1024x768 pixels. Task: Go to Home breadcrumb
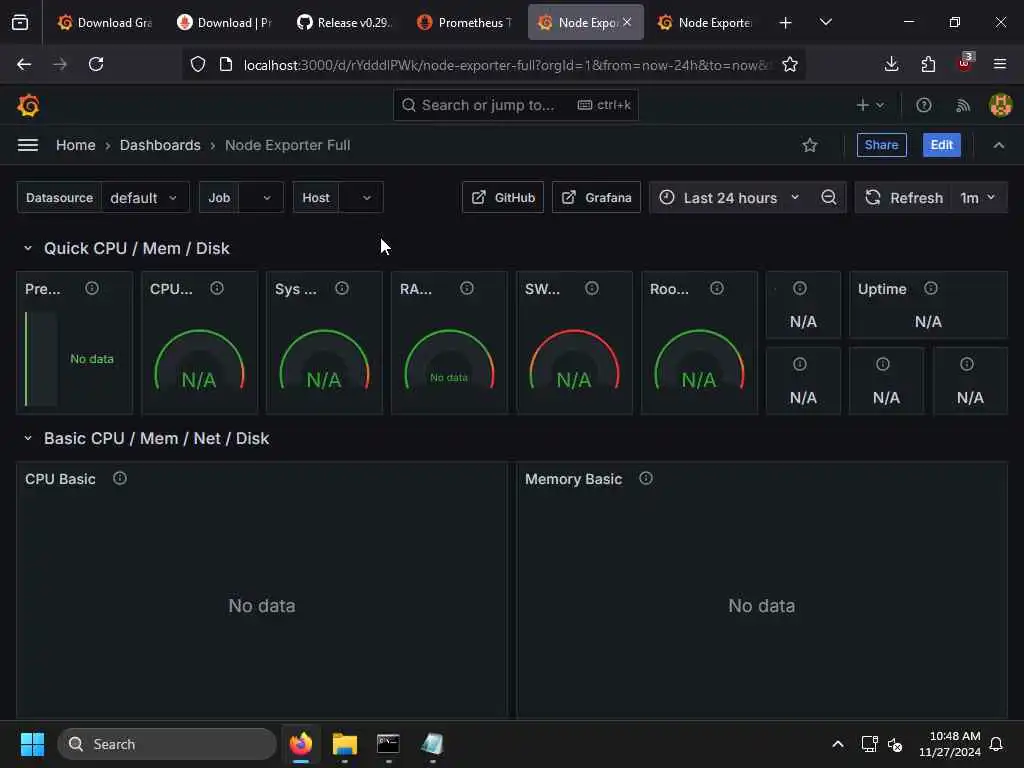76,145
